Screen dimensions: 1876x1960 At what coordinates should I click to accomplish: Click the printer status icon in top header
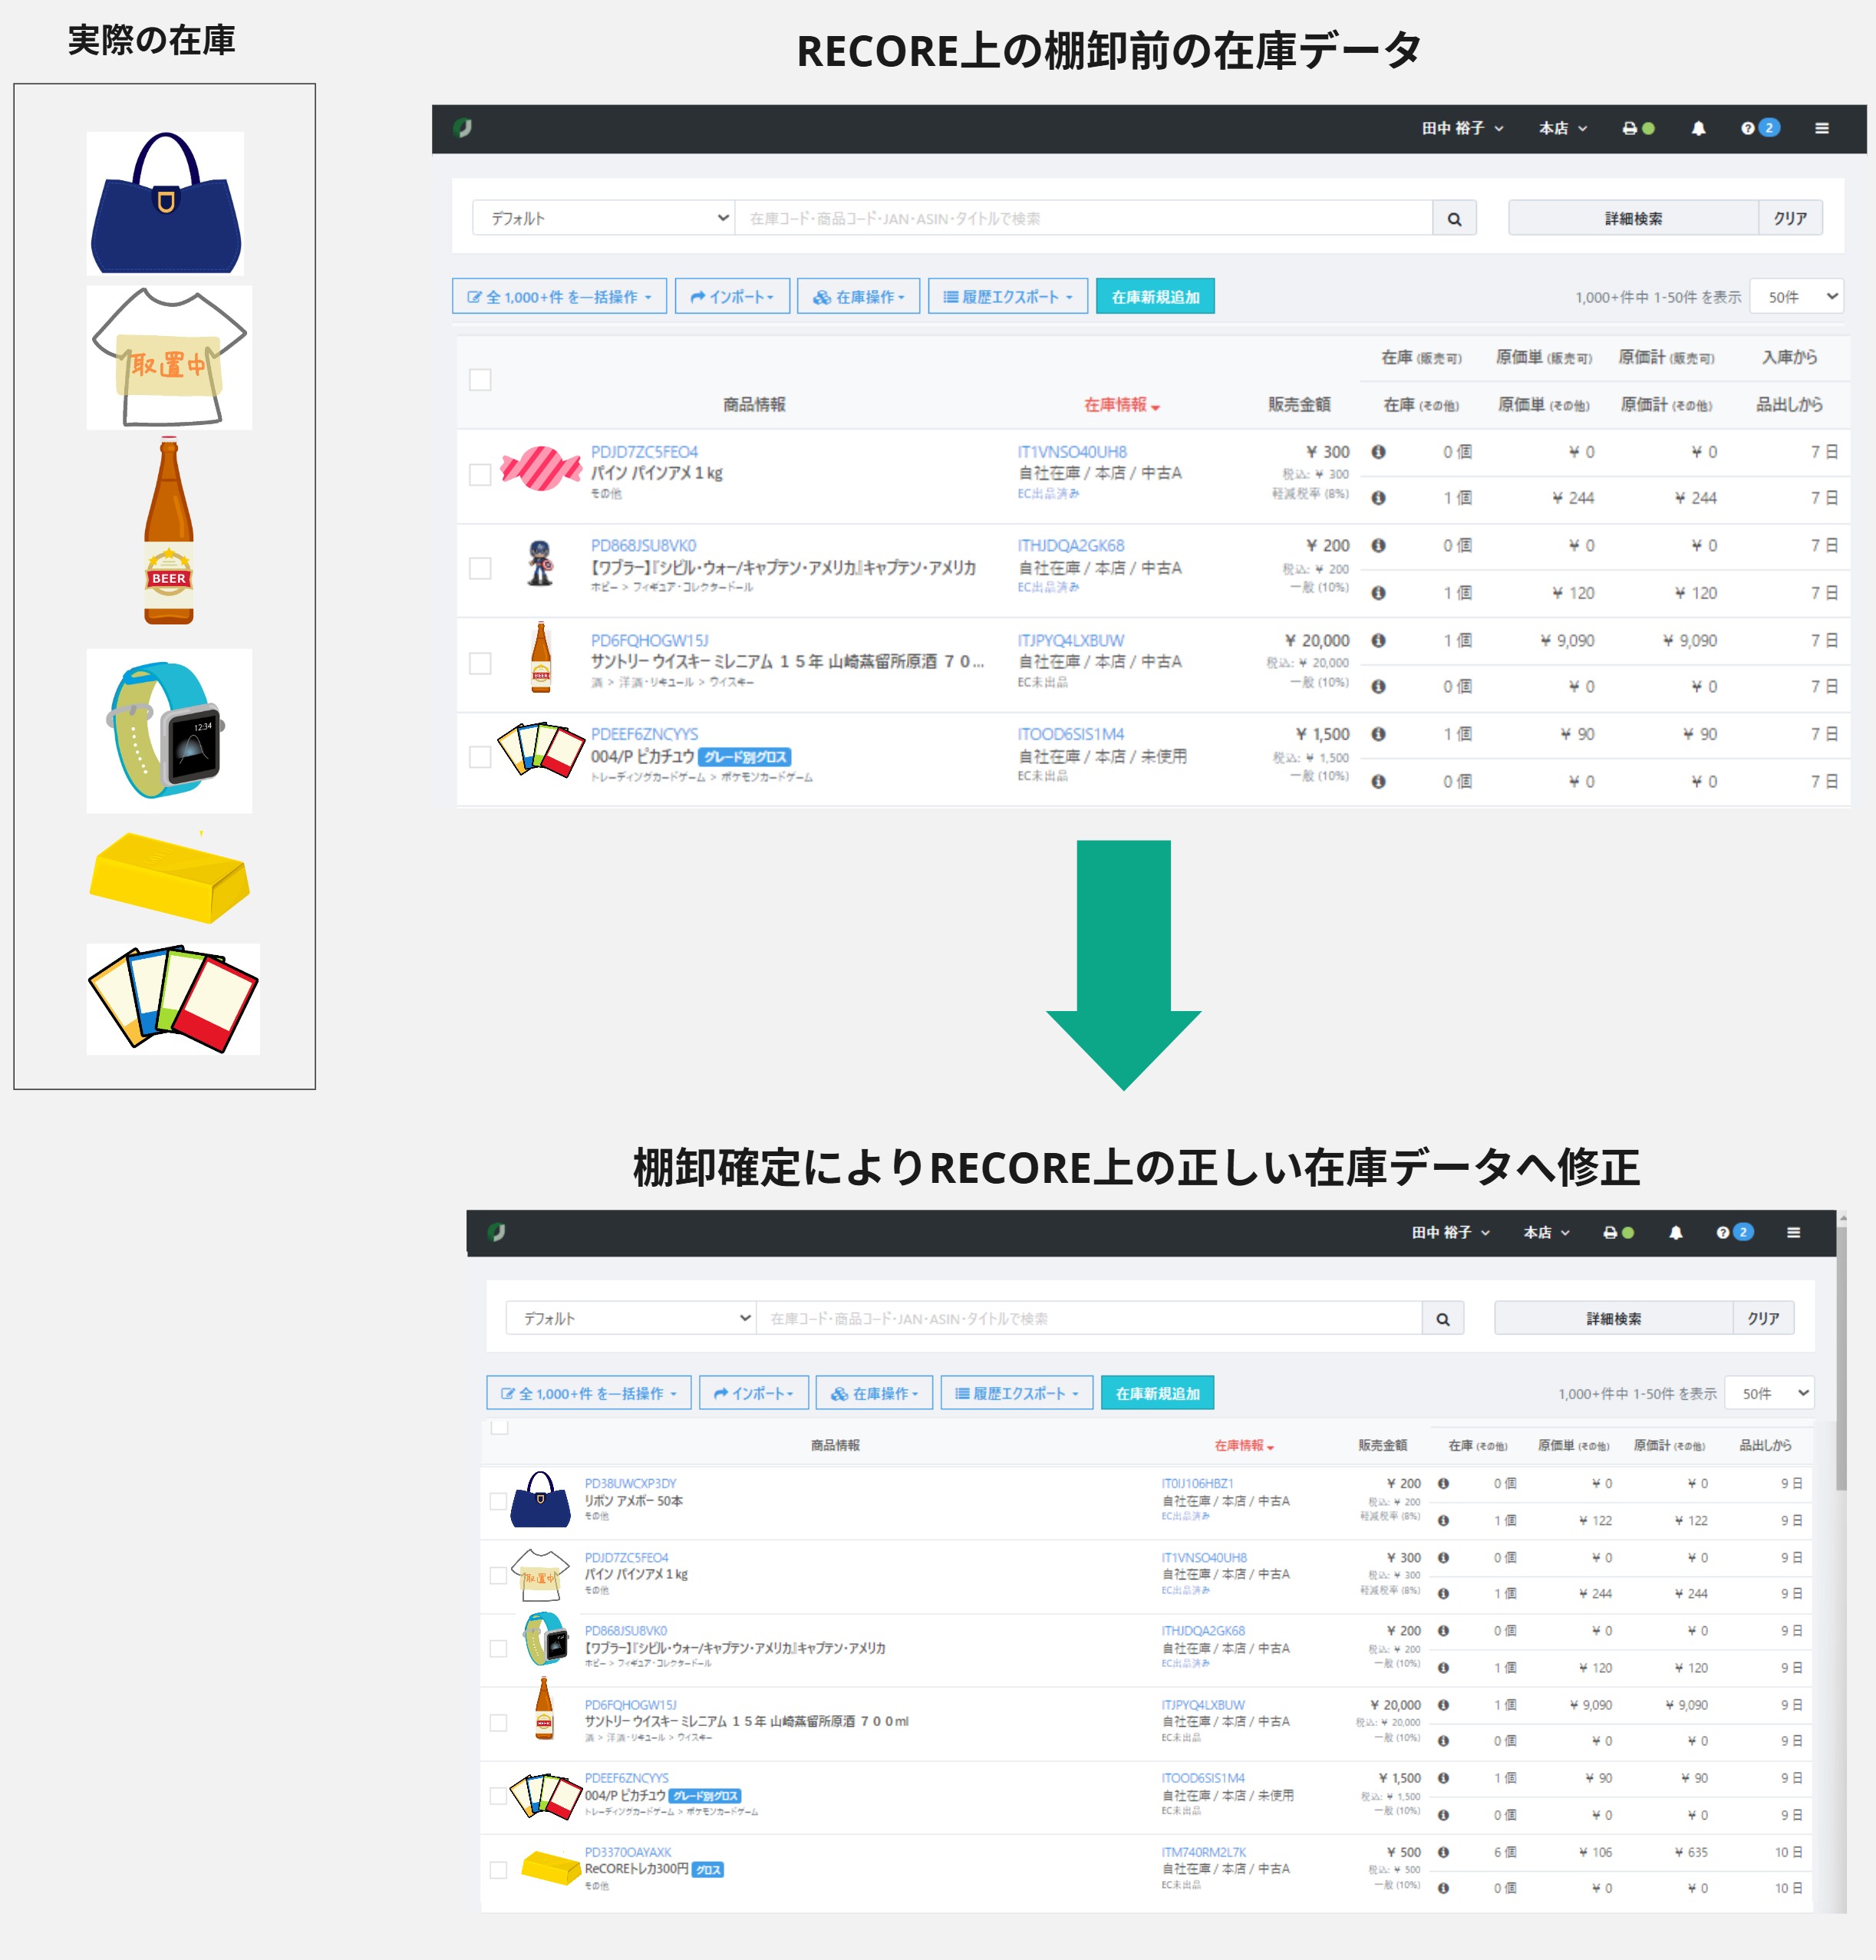click(x=1630, y=128)
